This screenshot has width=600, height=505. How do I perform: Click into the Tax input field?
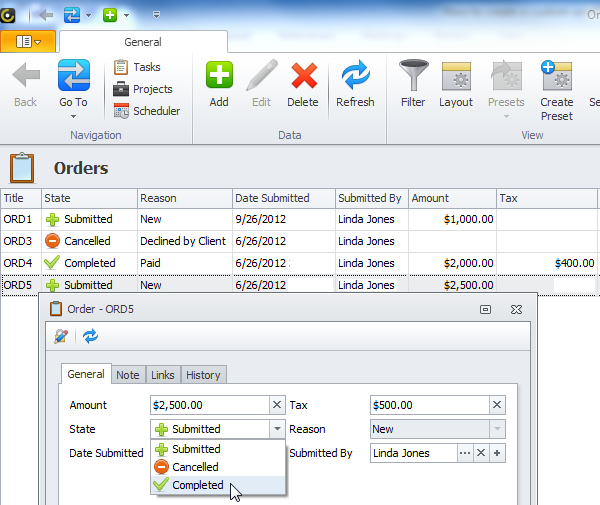pyautogui.click(x=428, y=405)
